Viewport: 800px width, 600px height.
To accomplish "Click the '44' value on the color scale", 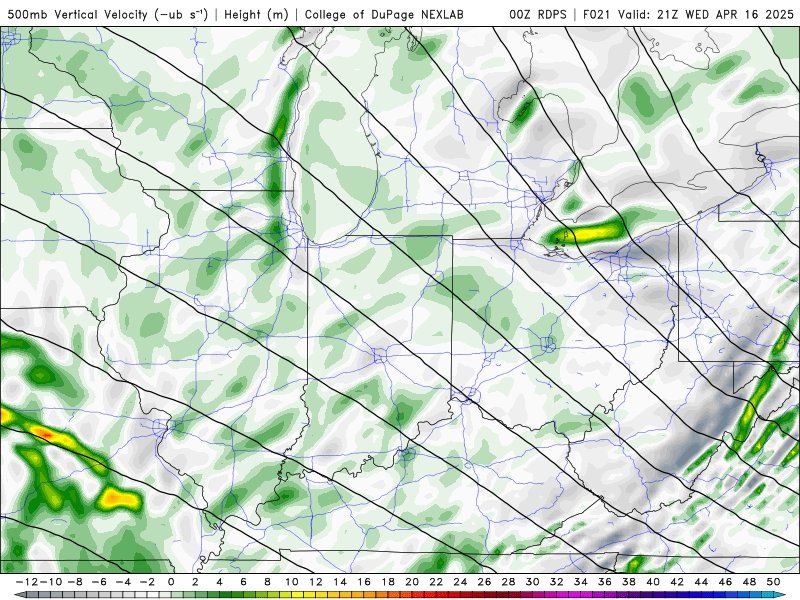I will coord(701,582).
